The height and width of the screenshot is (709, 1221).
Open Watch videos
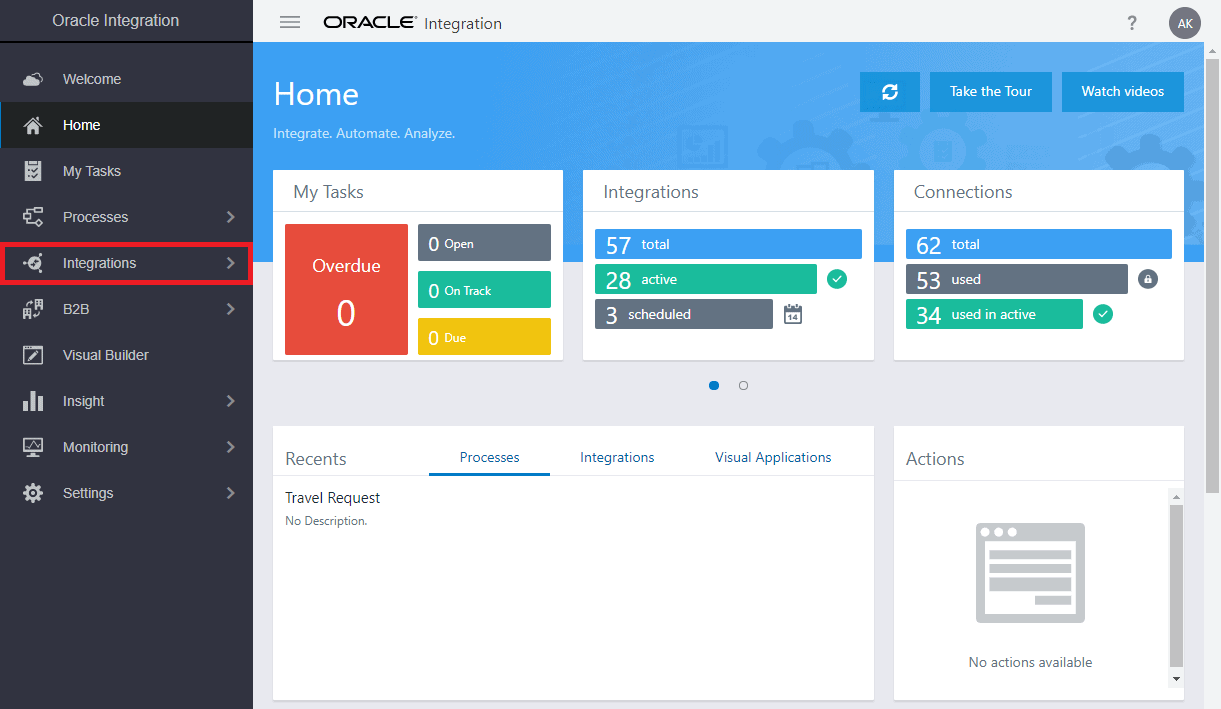click(1122, 91)
